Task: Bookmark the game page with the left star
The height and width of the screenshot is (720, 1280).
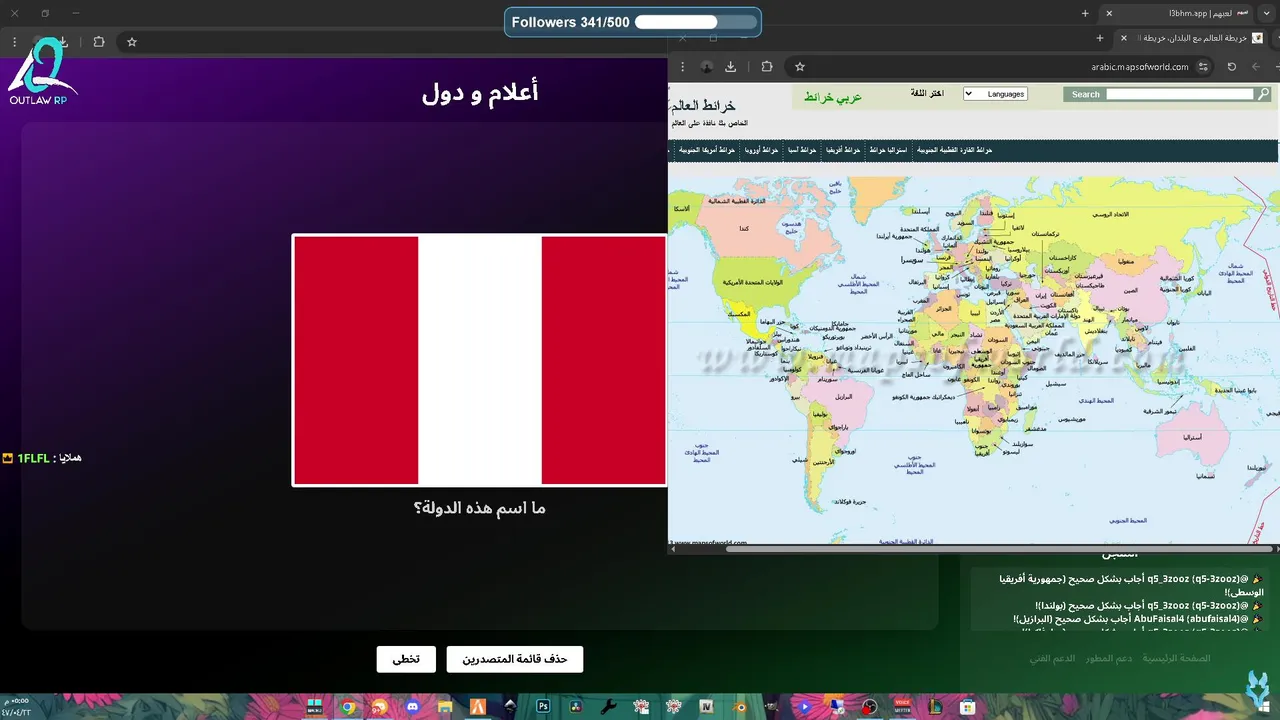Action: pos(131,42)
